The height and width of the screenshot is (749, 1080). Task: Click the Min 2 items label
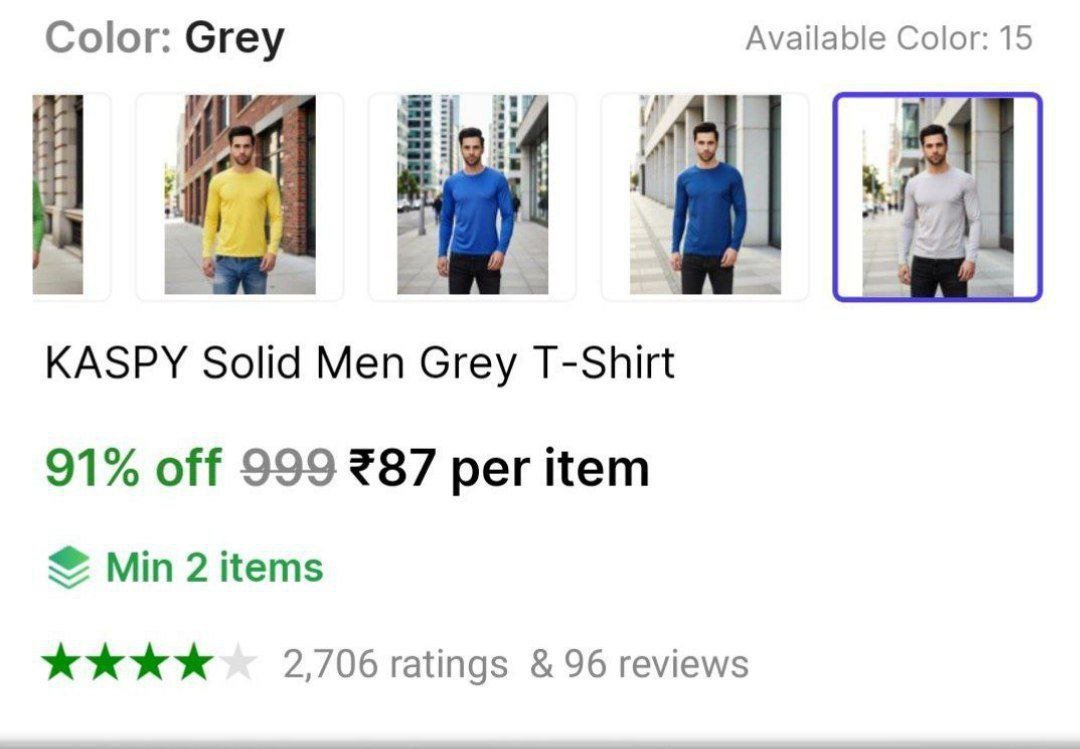tap(214, 568)
